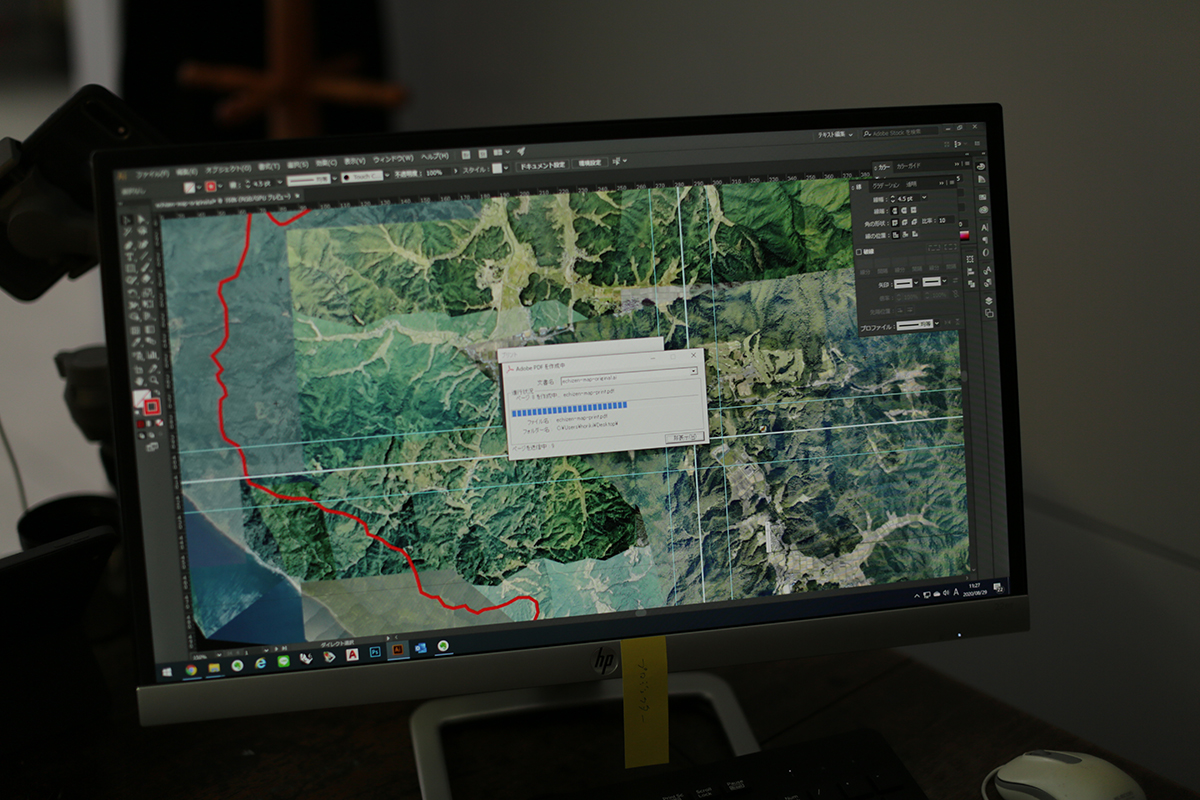Open the stroke weight 4.5 pt dropdown in panel
Viewport: 1200px width, 800px height.
923,198
